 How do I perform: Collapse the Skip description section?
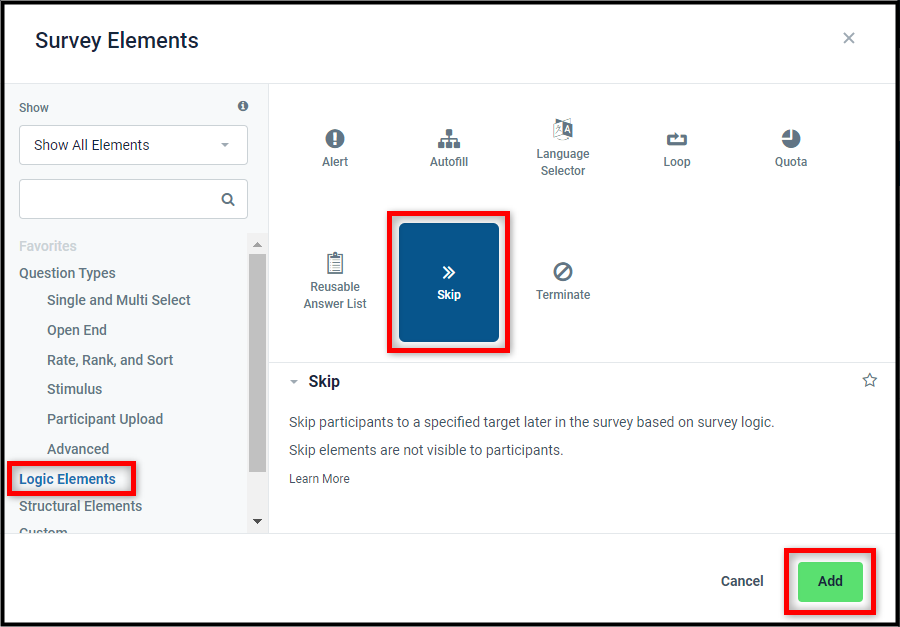pos(294,382)
